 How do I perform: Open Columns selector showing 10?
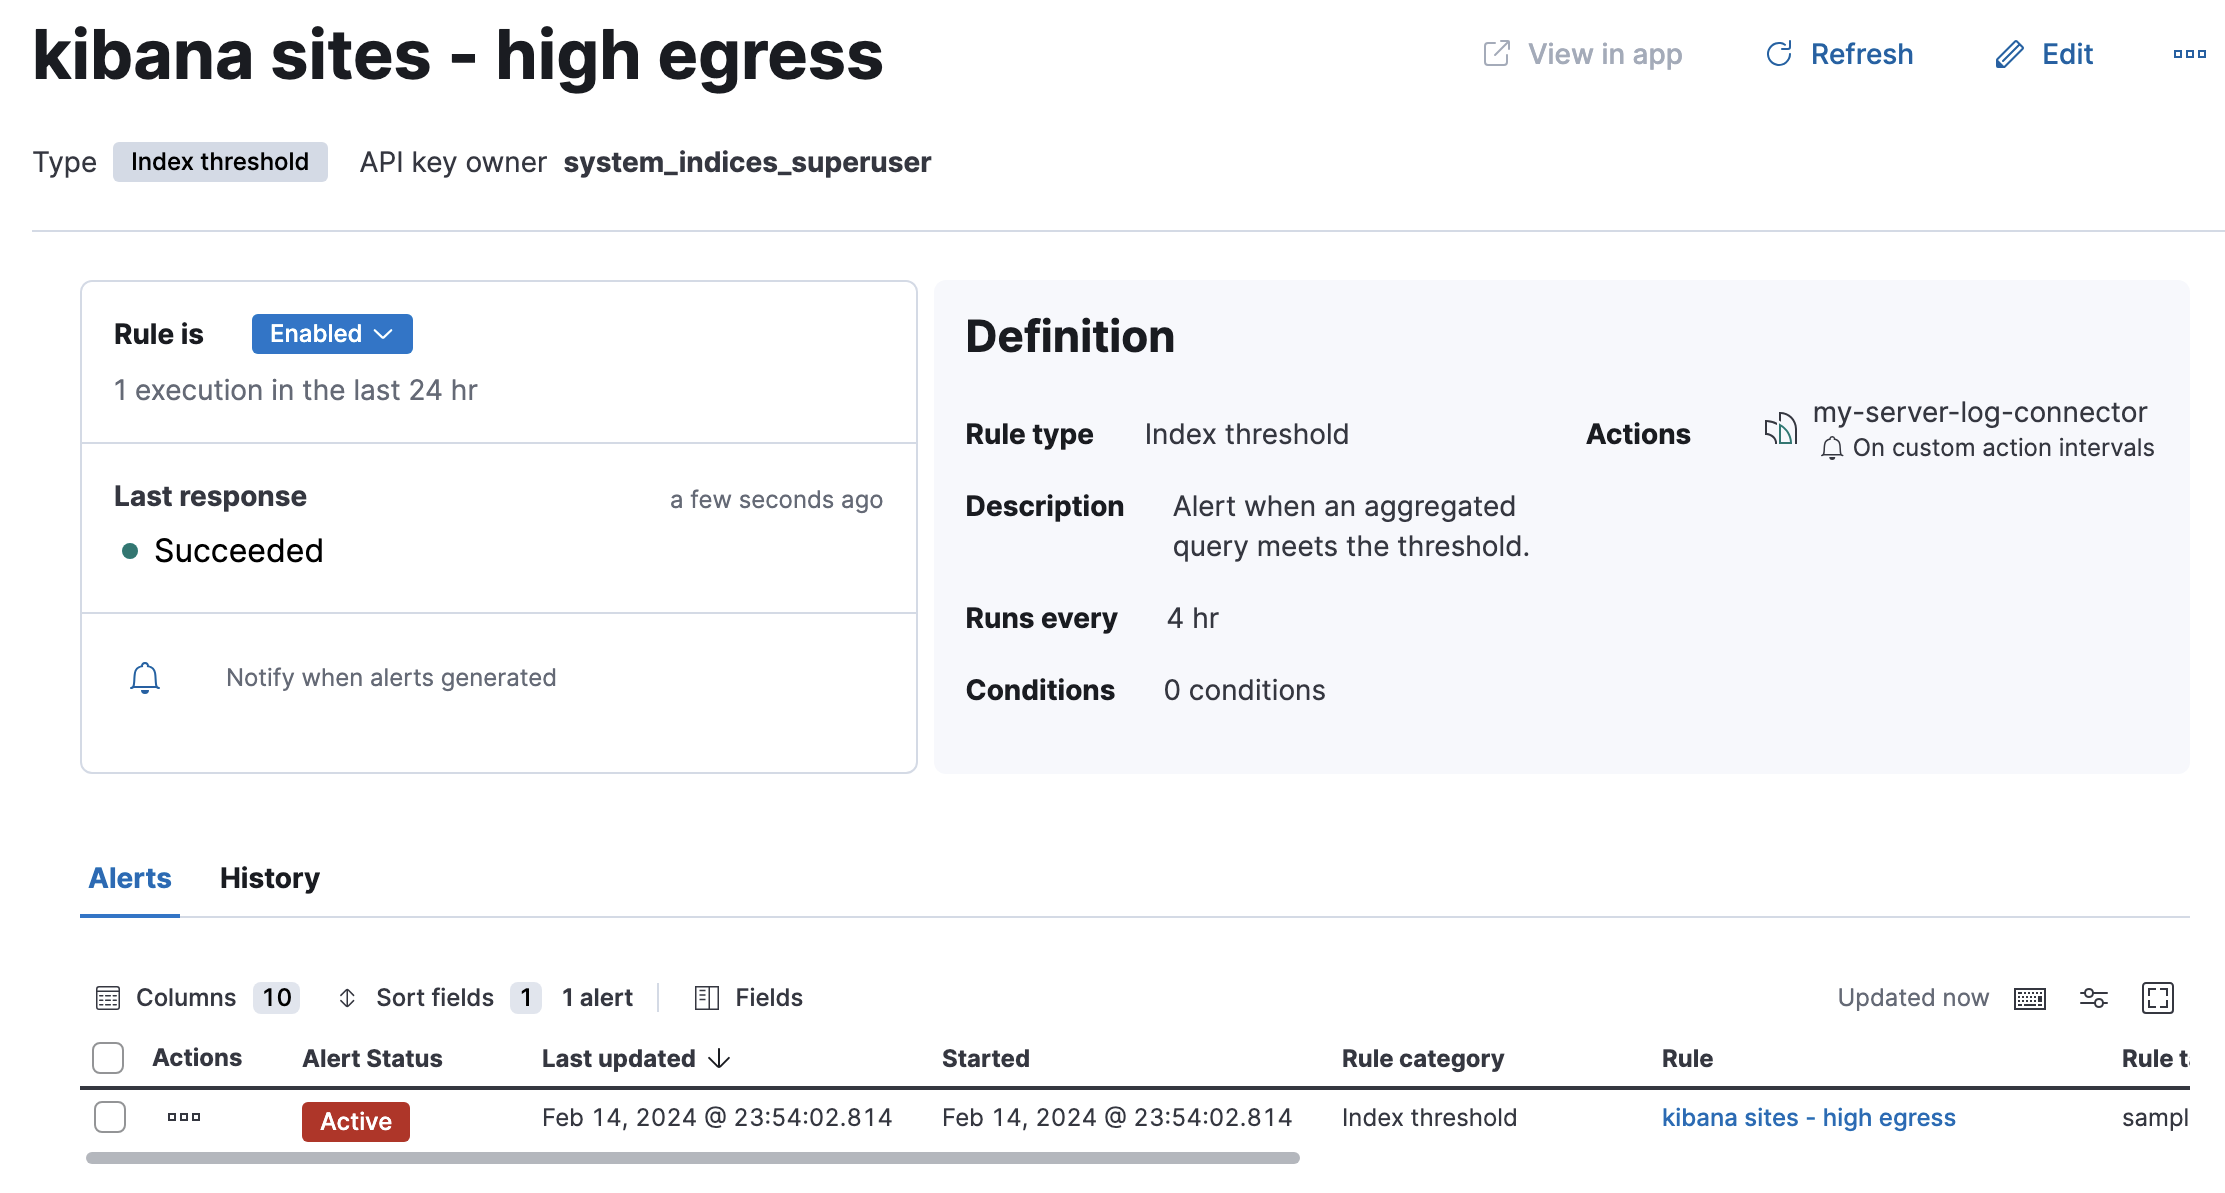click(197, 998)
